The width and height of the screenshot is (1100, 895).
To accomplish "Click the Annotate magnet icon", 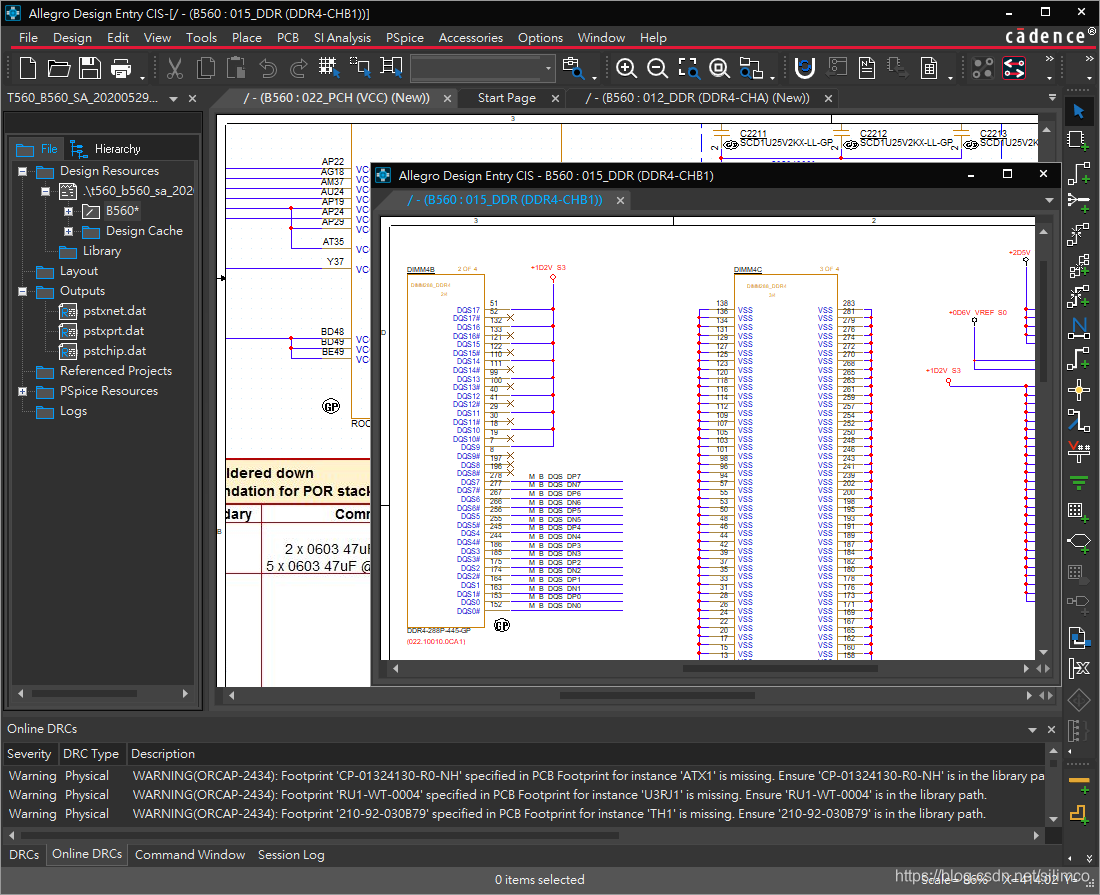I will [805, 68].
